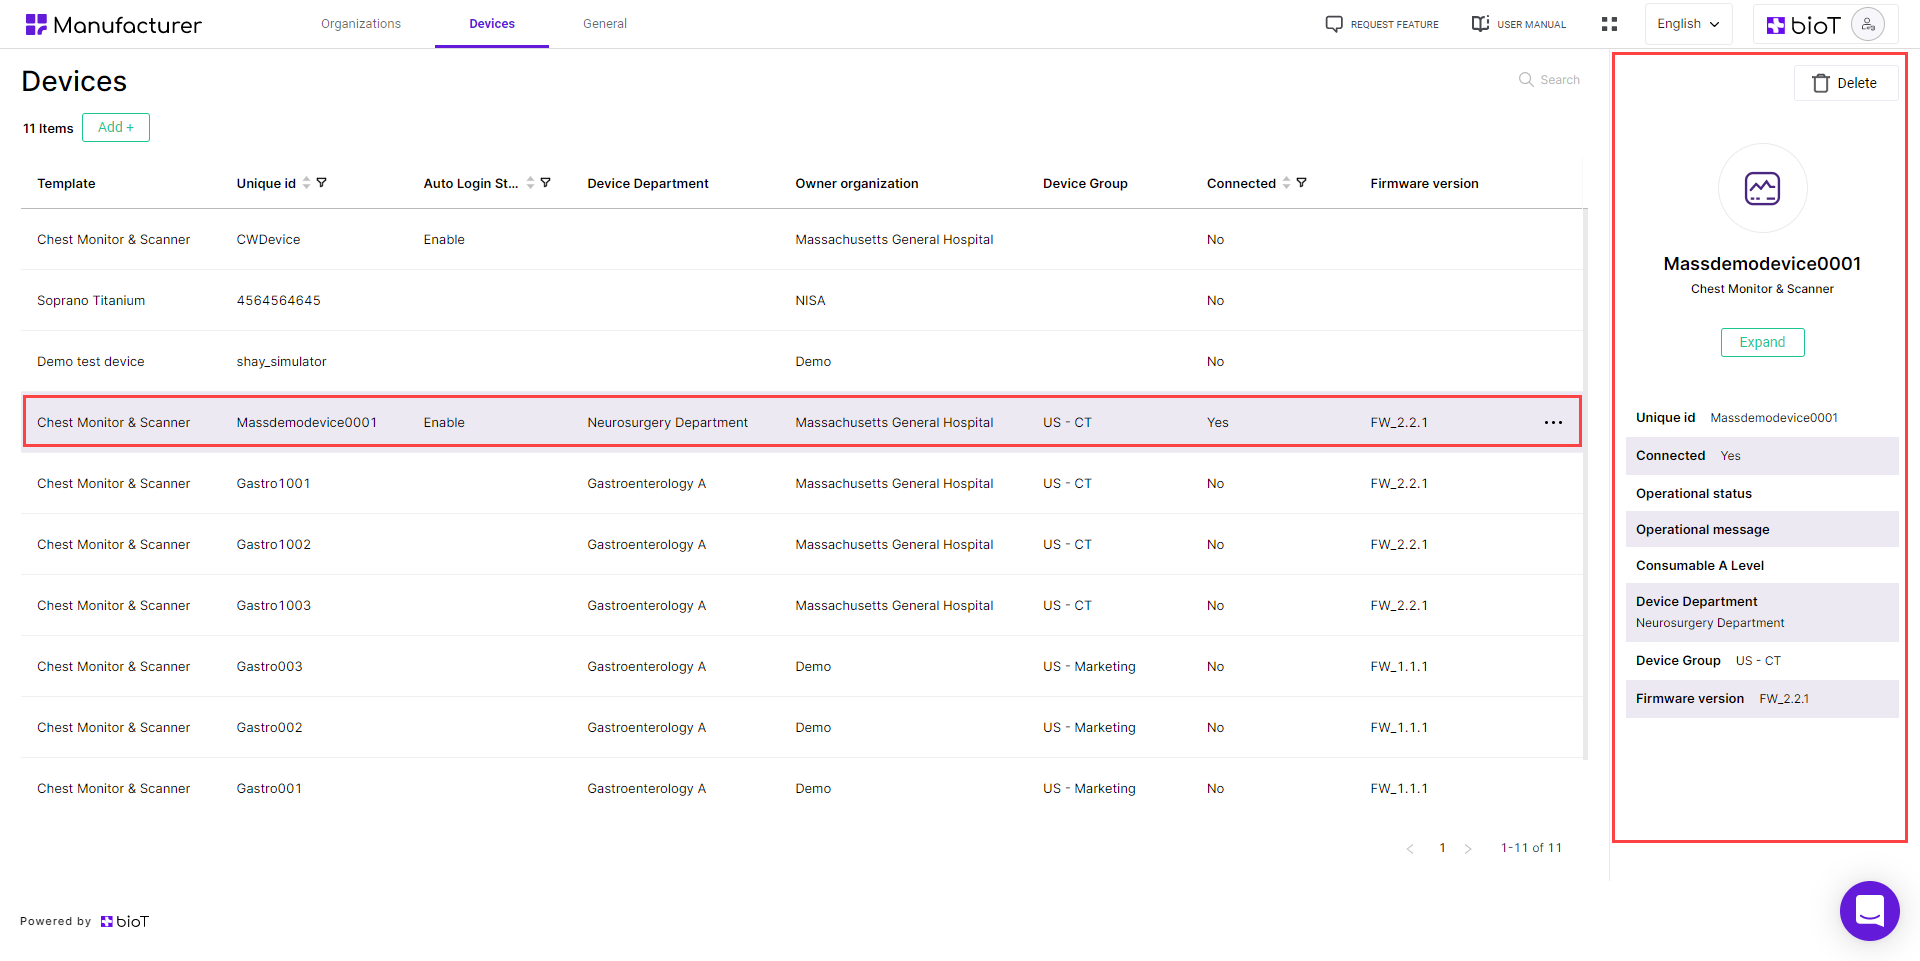Image resolution: width=1920 pixels, height=961 pixels.
Task: Open the User Manual book icon
Action: pyautogui.click(x=1480, y=24)
